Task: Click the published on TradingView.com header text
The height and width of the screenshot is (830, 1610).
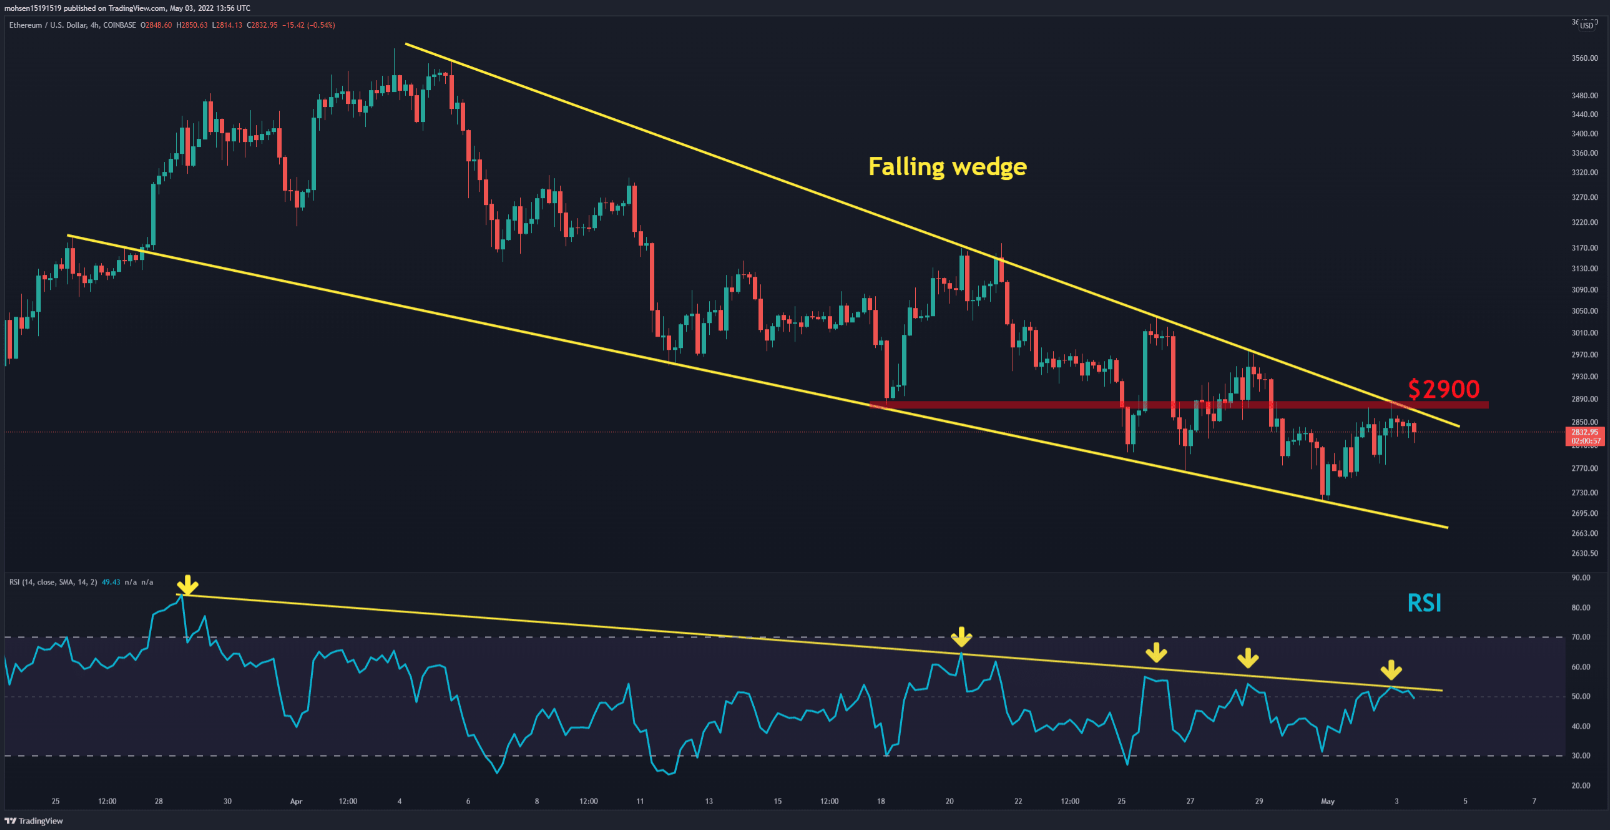Action: tap(150, 8)
